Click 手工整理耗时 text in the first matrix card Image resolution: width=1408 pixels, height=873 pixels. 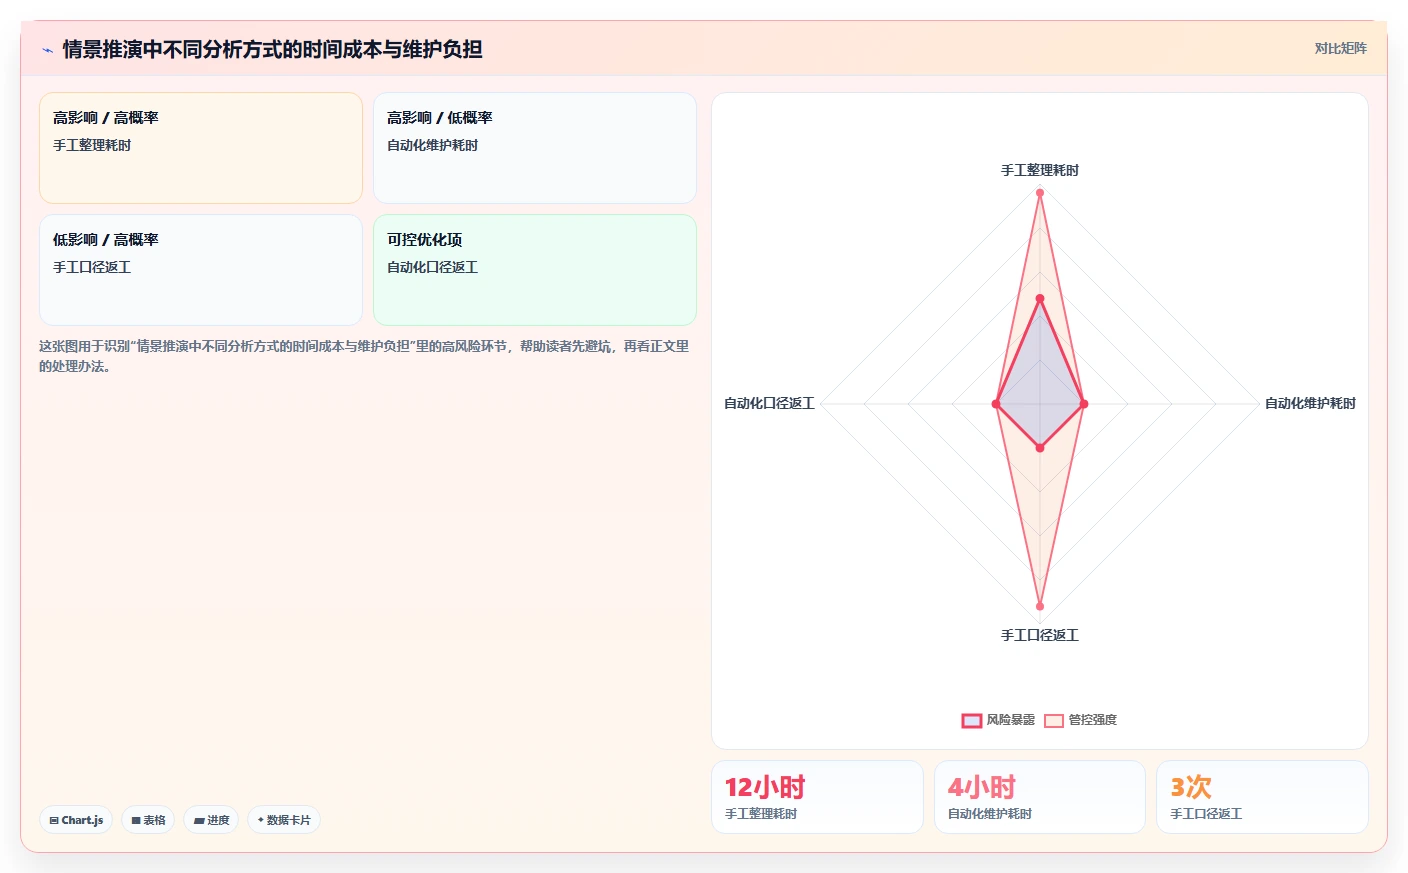point(92,145)
